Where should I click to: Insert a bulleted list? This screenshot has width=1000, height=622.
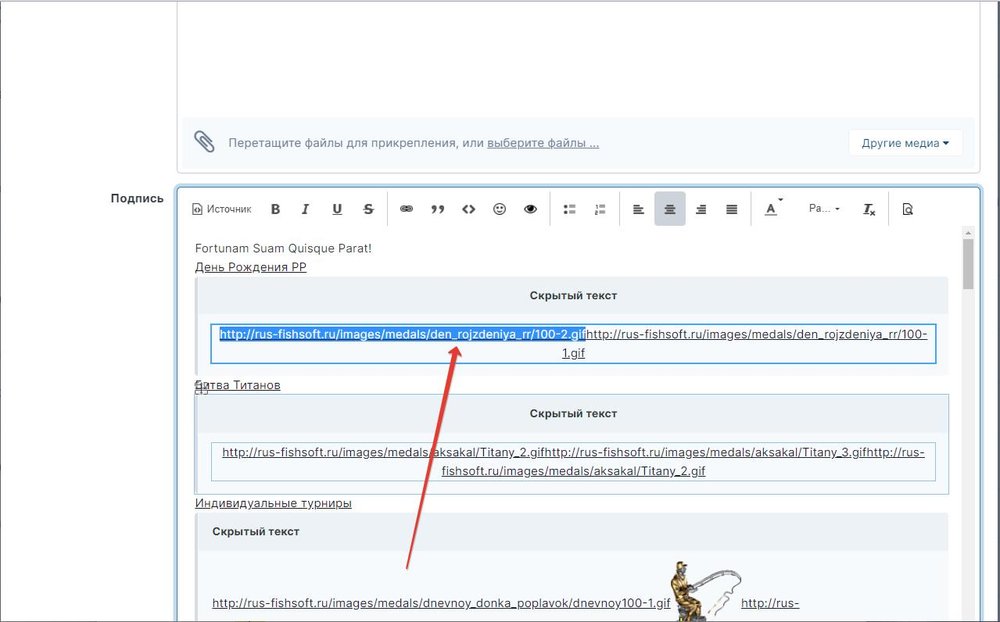tap(570, 209)
